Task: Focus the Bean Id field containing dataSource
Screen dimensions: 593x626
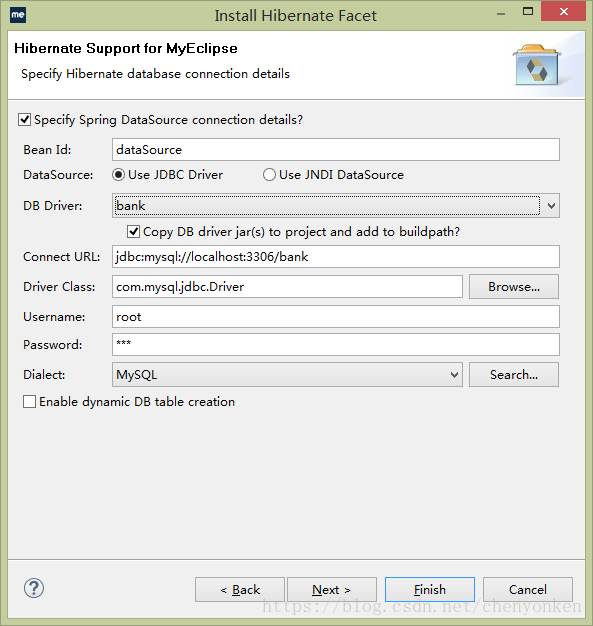Action: pyautogui.click(x=335, y=150)
